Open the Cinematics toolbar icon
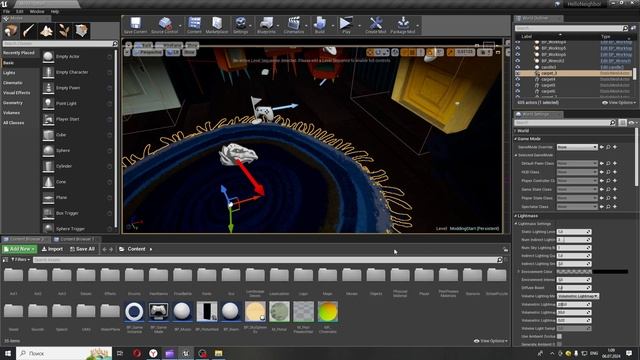The width and height of the screenshot is (640, 360). [x=293, y=23]
